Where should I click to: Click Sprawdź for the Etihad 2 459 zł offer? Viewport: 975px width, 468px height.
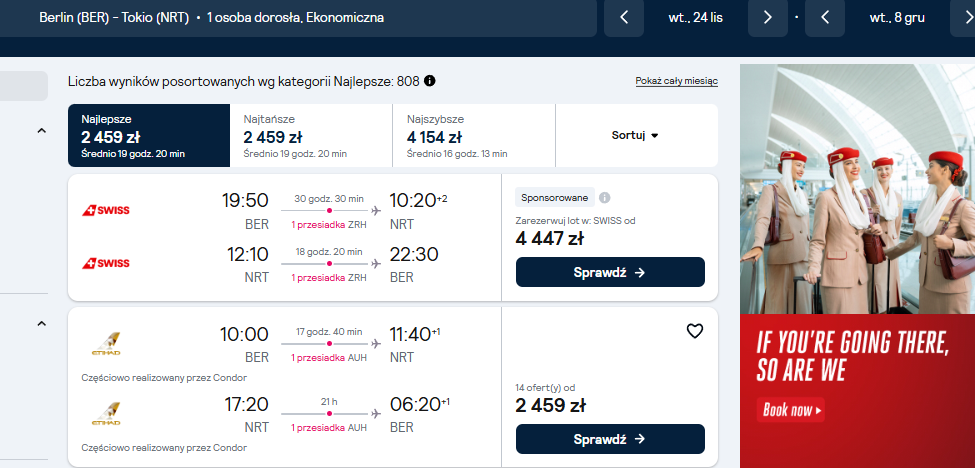click(x=610, y=439)
